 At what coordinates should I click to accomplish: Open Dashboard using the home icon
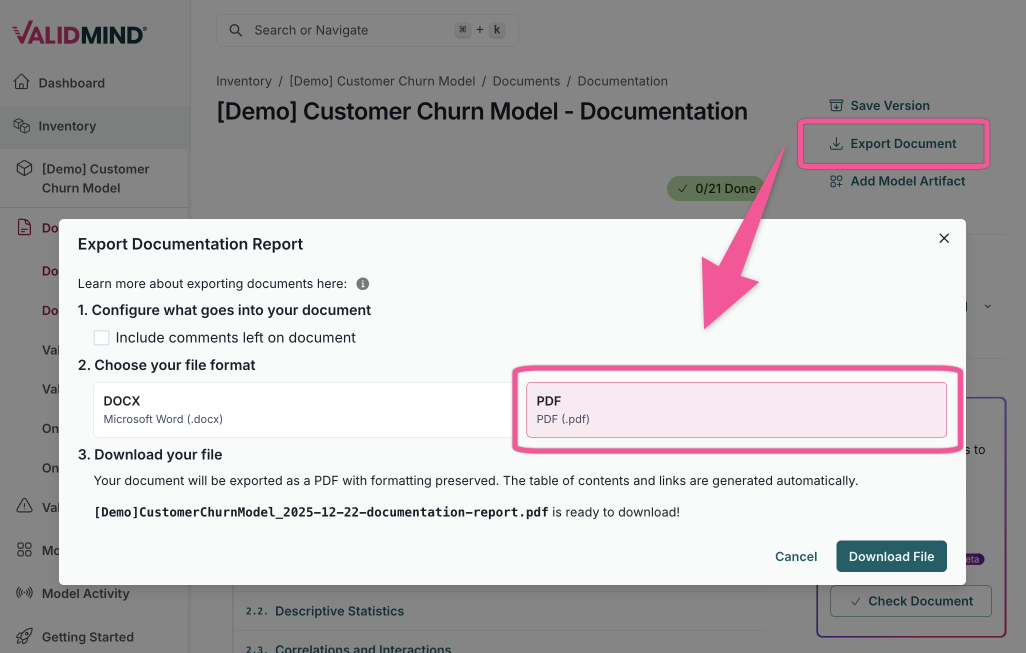point(21,82)
